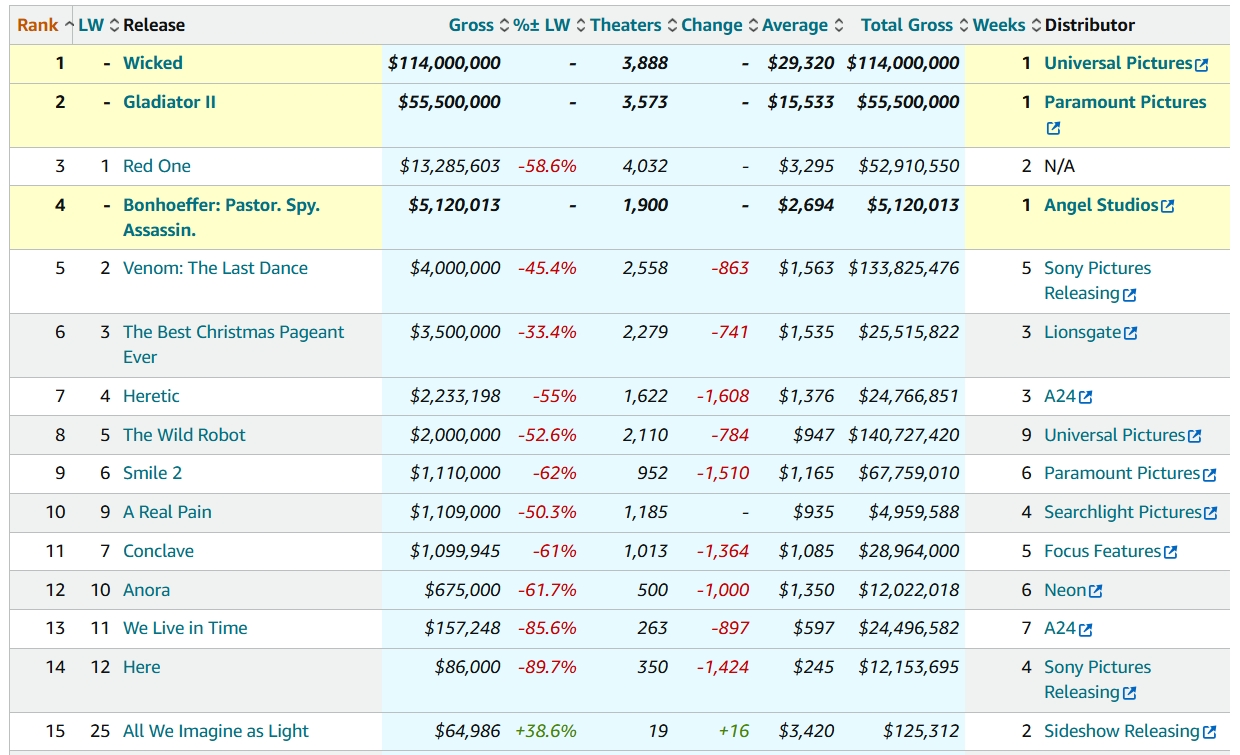Viewport: 1240px width, 755px height.
Task: Select Wicked's average $29,320
Action: pyautogui.click(x=801, y=63)
